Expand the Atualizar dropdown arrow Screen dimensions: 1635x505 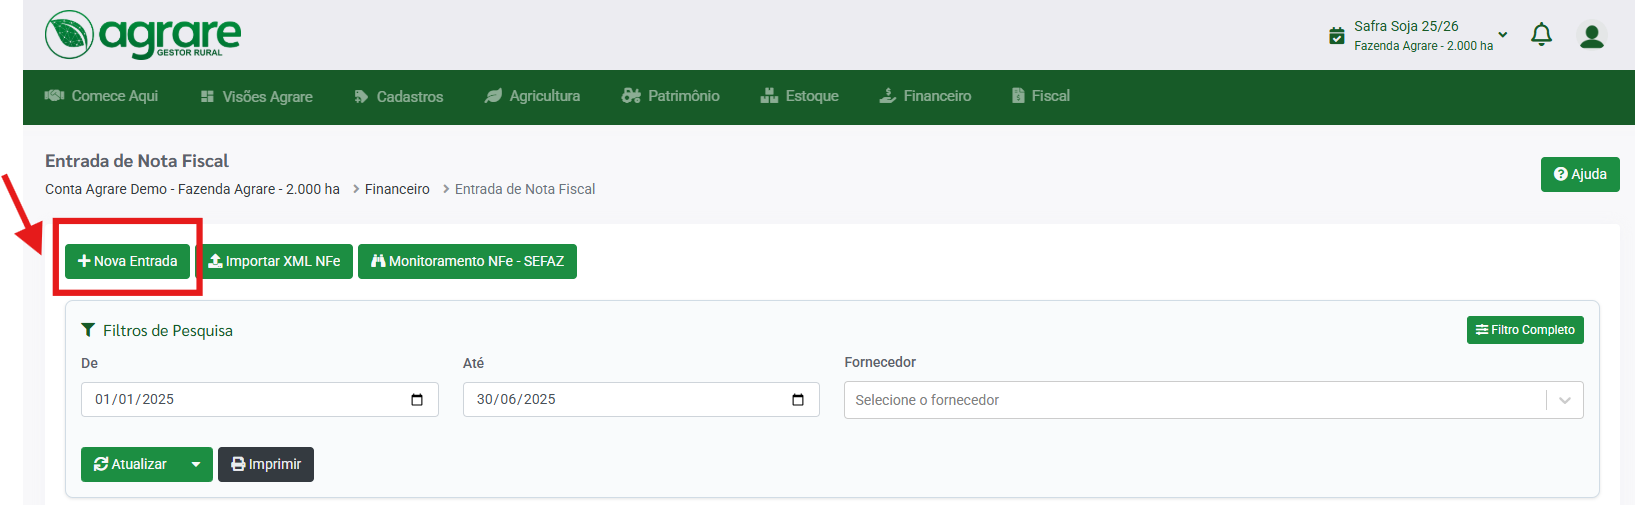196,464
